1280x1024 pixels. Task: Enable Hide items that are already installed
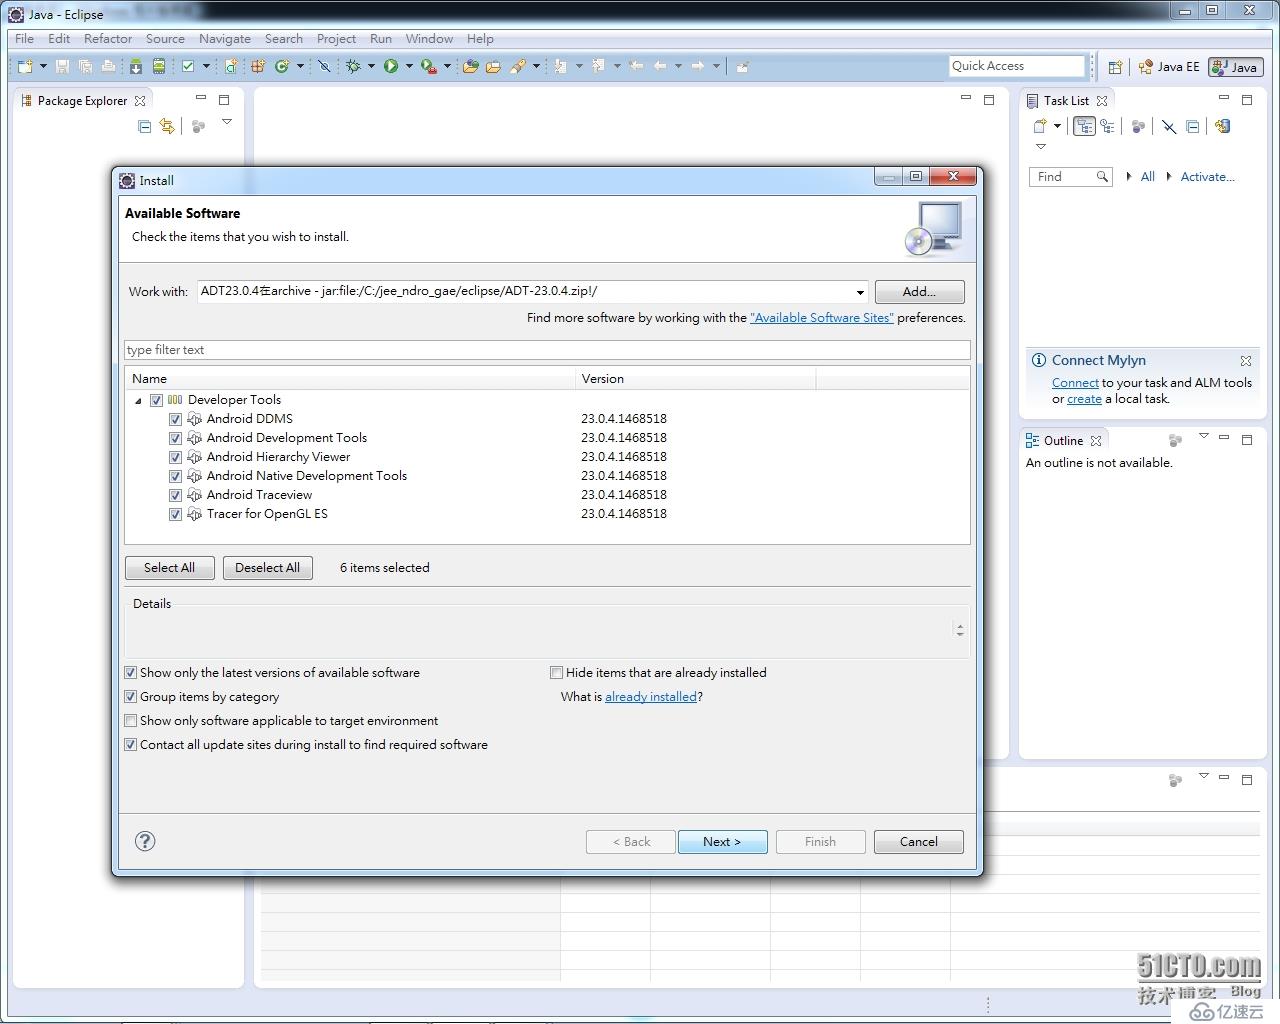point(556,673)
